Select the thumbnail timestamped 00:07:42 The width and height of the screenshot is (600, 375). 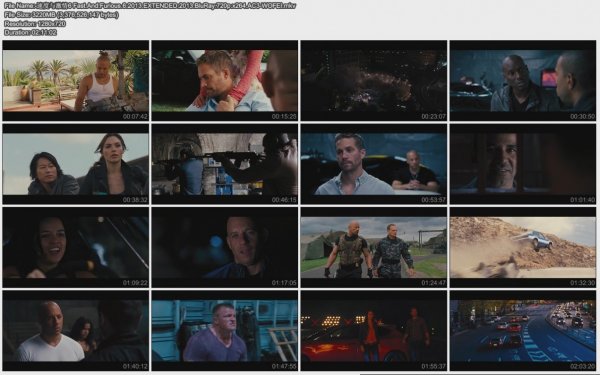76,80
